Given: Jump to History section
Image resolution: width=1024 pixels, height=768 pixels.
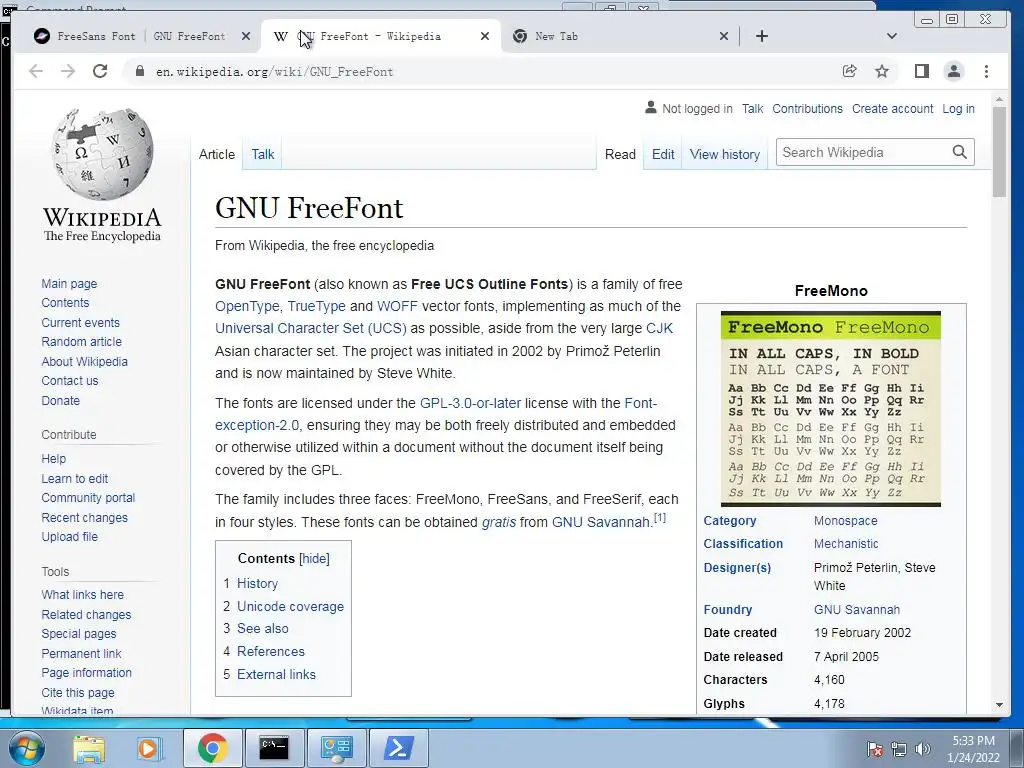Looking at the screenshot, I should click(257, 584).
